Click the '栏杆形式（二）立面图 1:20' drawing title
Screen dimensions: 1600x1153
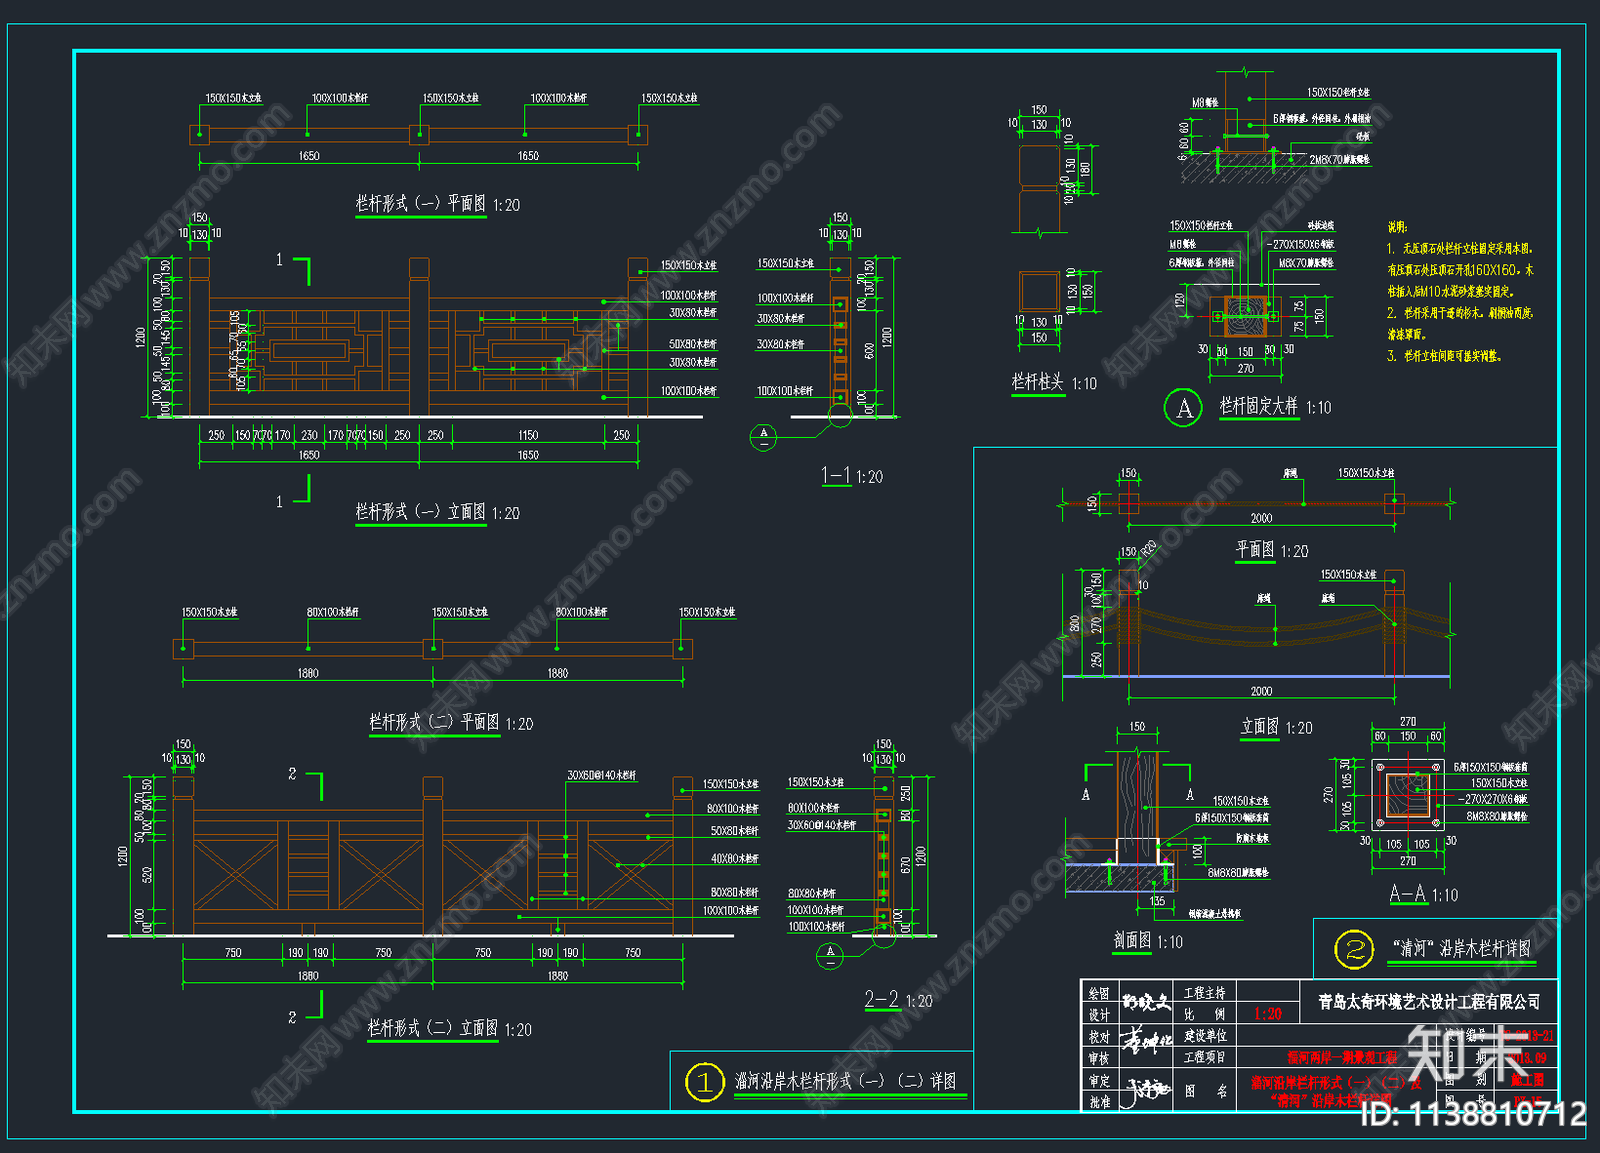pyautogui.click(x=449, y=1028)
